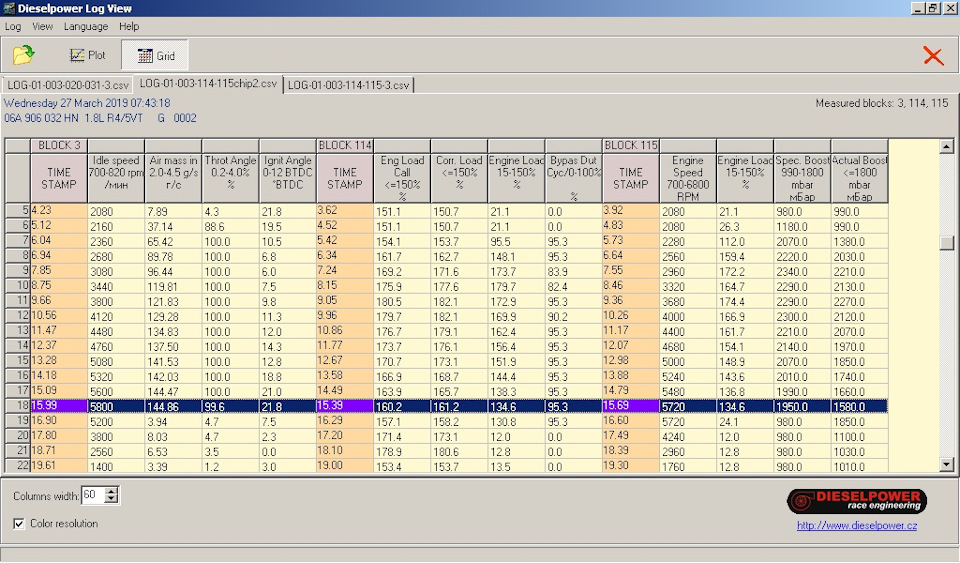Click Measured blocks: 3, 114, 115 text
Viewport: 960px width, 563px height.
(882, 103)
